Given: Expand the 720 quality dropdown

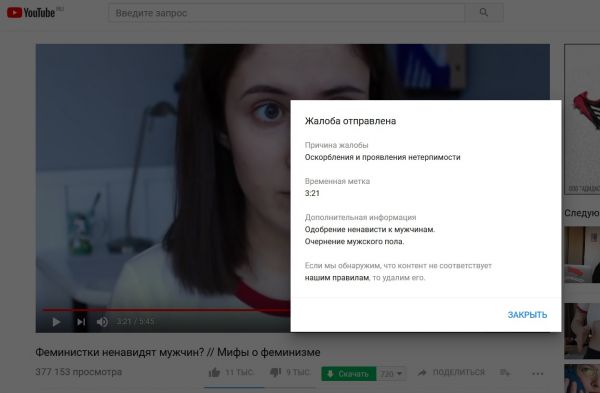Looking at the screenshot, I should (x=391, y=374).
